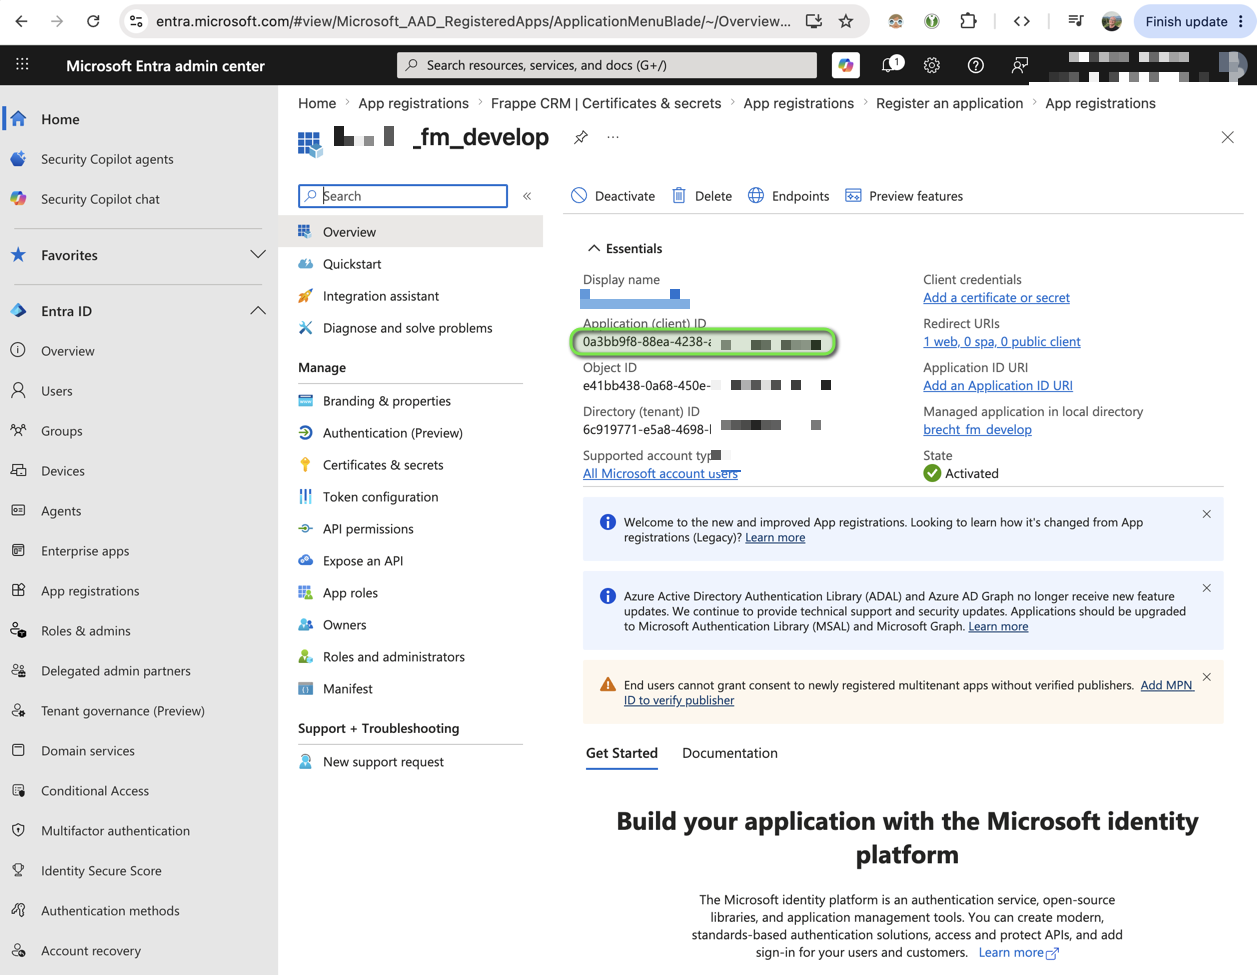Click Add a certificate or secret
The height and width of the screenshot is (975, 1257).
996,298
